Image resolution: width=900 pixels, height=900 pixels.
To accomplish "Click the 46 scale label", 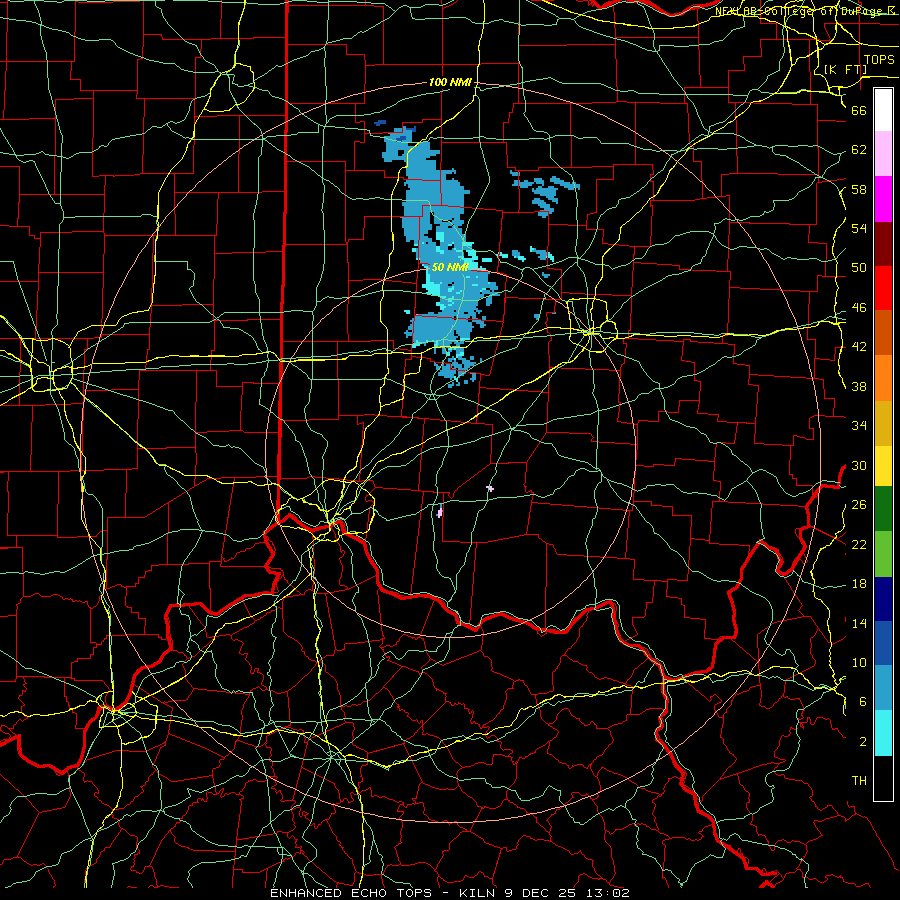I will point(859,308).
